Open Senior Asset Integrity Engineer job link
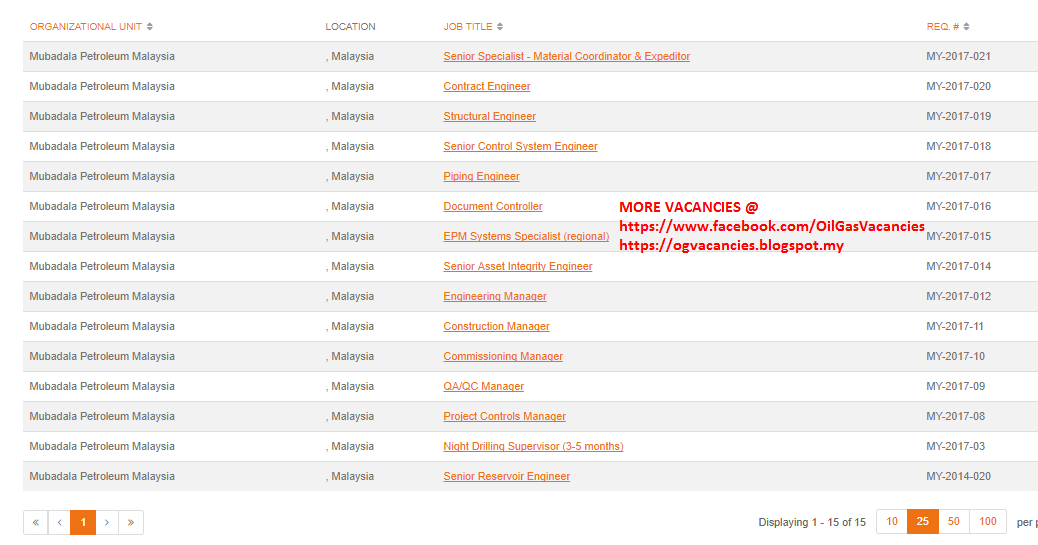 (518, 266)
